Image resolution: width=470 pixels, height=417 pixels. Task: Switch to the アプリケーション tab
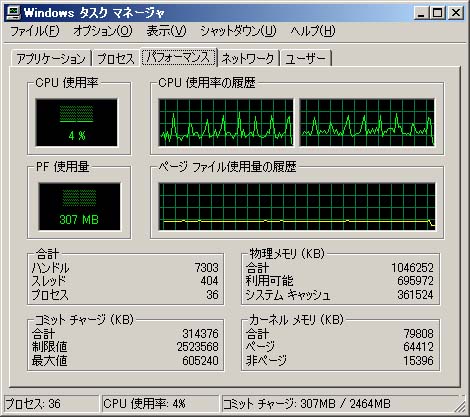click(x=51, y=58)
